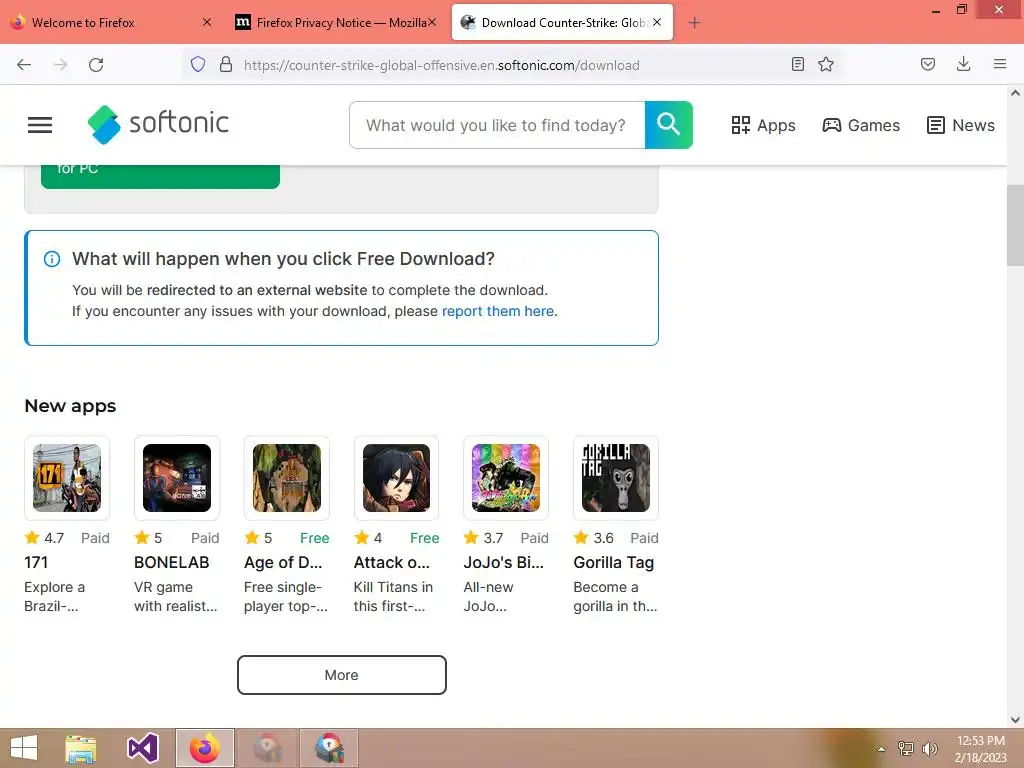
Task: Open the Firefox application menu
Action: click(1000, 64)
